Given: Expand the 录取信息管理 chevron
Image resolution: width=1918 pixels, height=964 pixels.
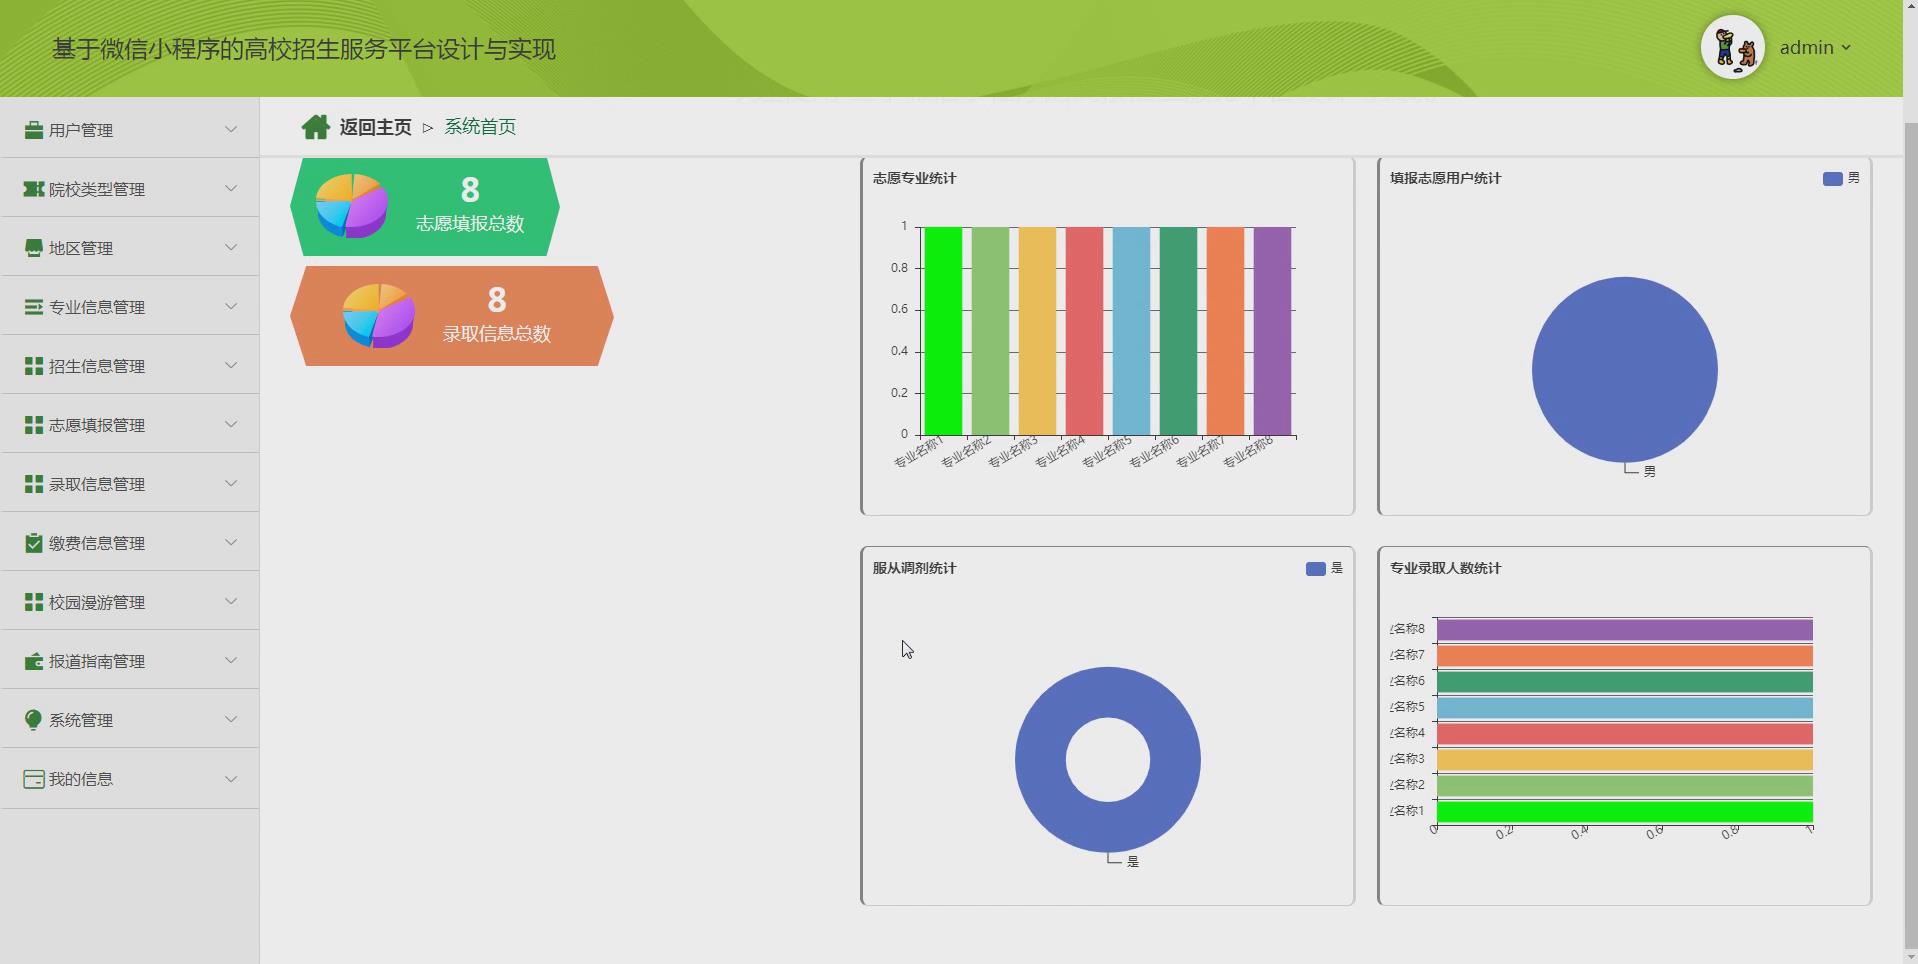Looking at the screenshot, I should click(x=231, y=483).
